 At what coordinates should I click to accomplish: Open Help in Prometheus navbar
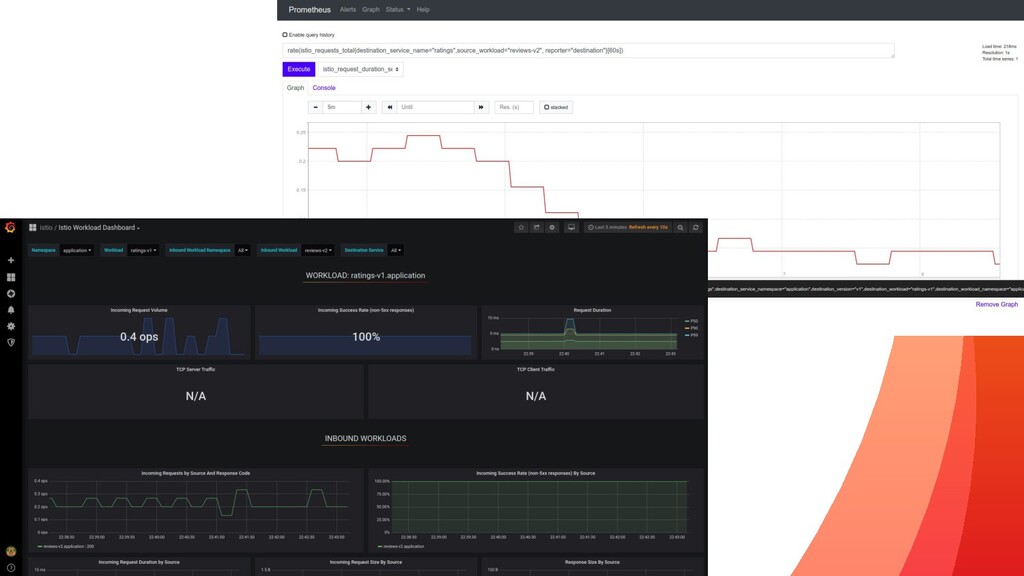tap(423, 10)
